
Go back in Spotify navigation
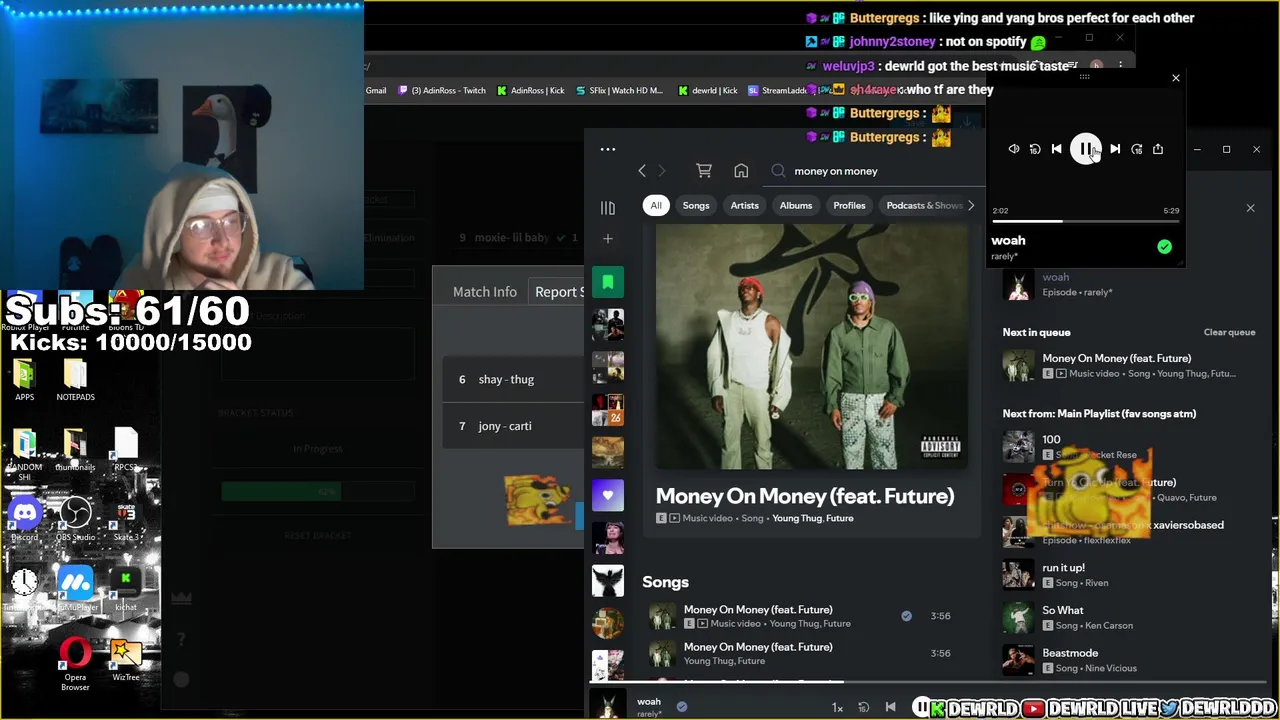(x=642, y=171)
